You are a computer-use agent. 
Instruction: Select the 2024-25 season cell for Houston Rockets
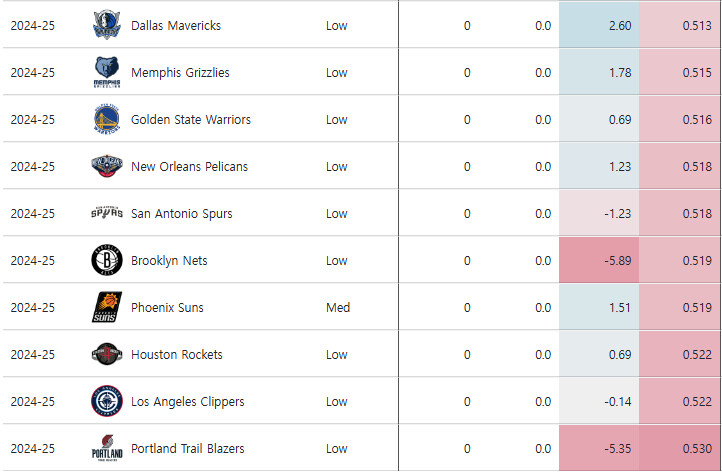[32, 354]
